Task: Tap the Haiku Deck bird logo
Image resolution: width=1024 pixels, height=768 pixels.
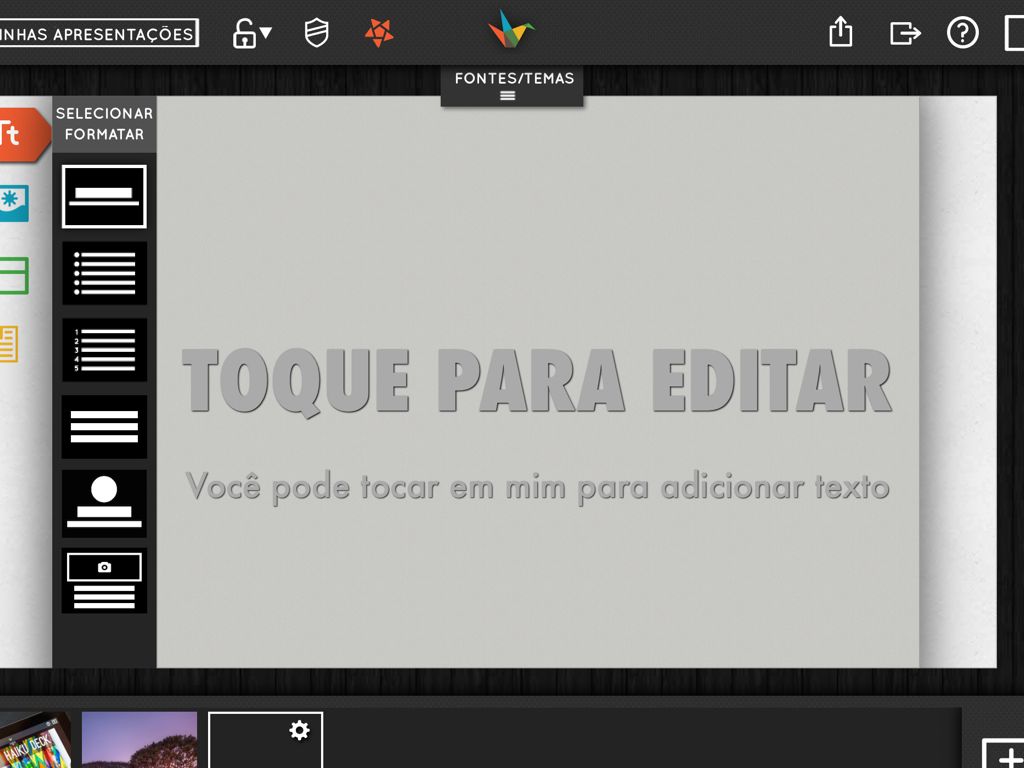Action: [x=511, y=30]
